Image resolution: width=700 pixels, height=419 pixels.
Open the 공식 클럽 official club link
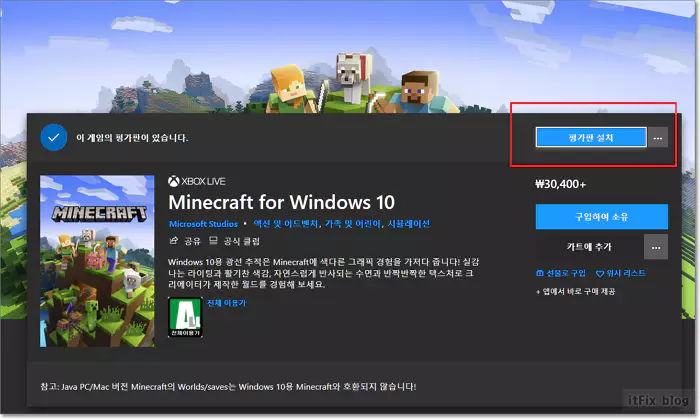pyautogui.click(x=235, y=241)
